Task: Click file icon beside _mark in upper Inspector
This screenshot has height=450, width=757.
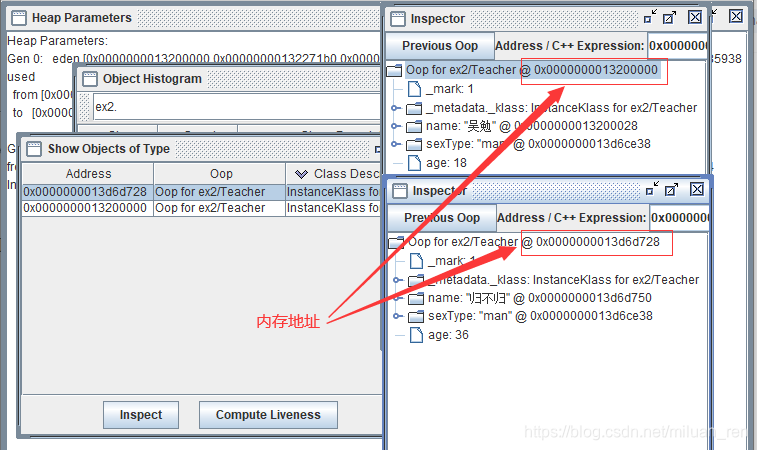Action: pos(414,89)
